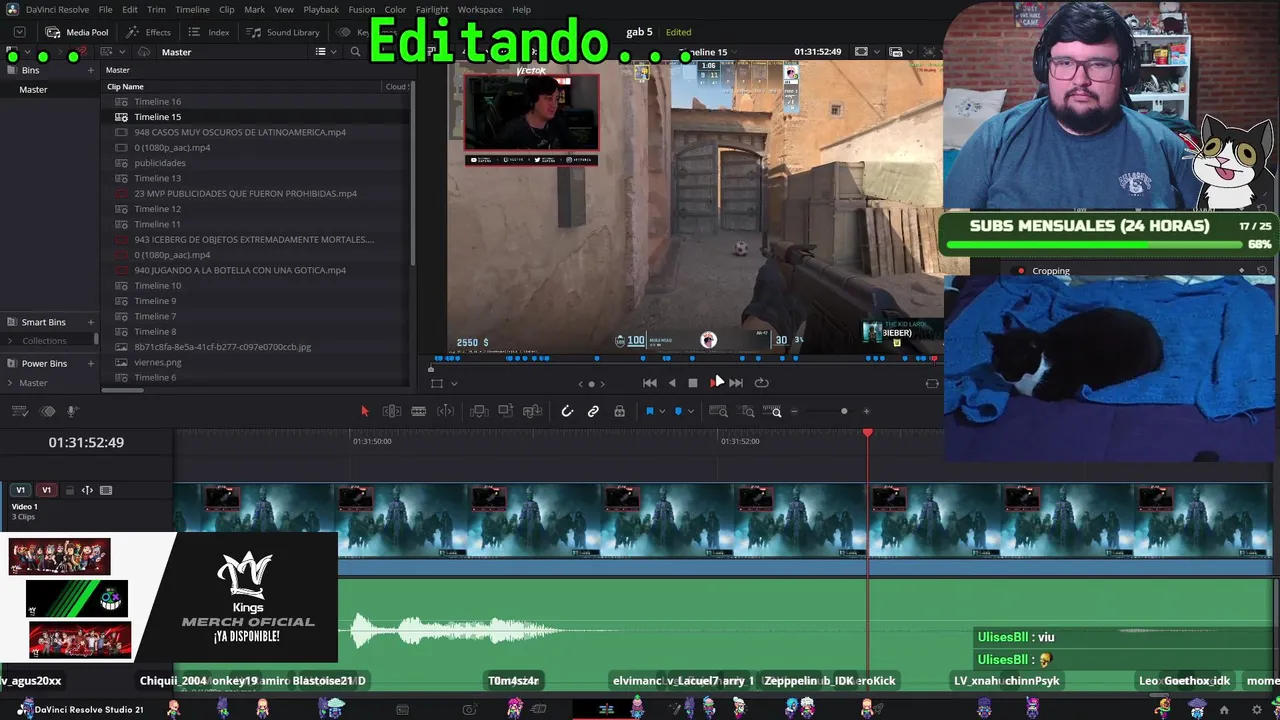1280x720 pixels.
Task: Click the Detail Zoom icon
Action: click(747, 411)
